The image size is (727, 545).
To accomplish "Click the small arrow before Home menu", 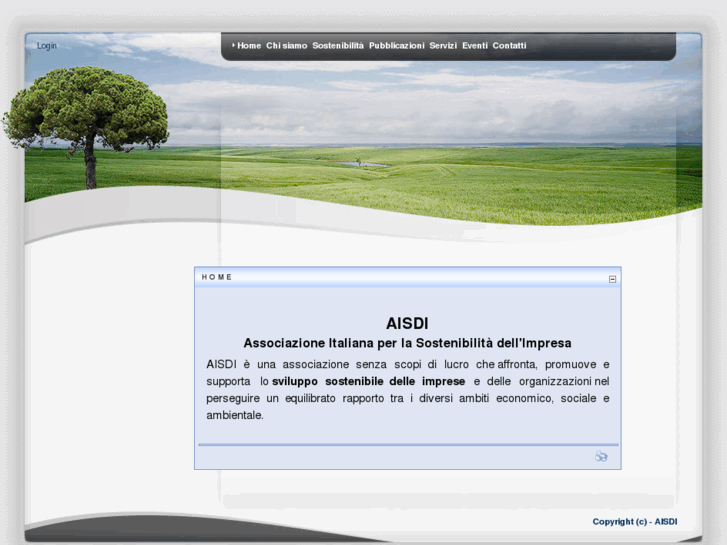I will [233, 45].
